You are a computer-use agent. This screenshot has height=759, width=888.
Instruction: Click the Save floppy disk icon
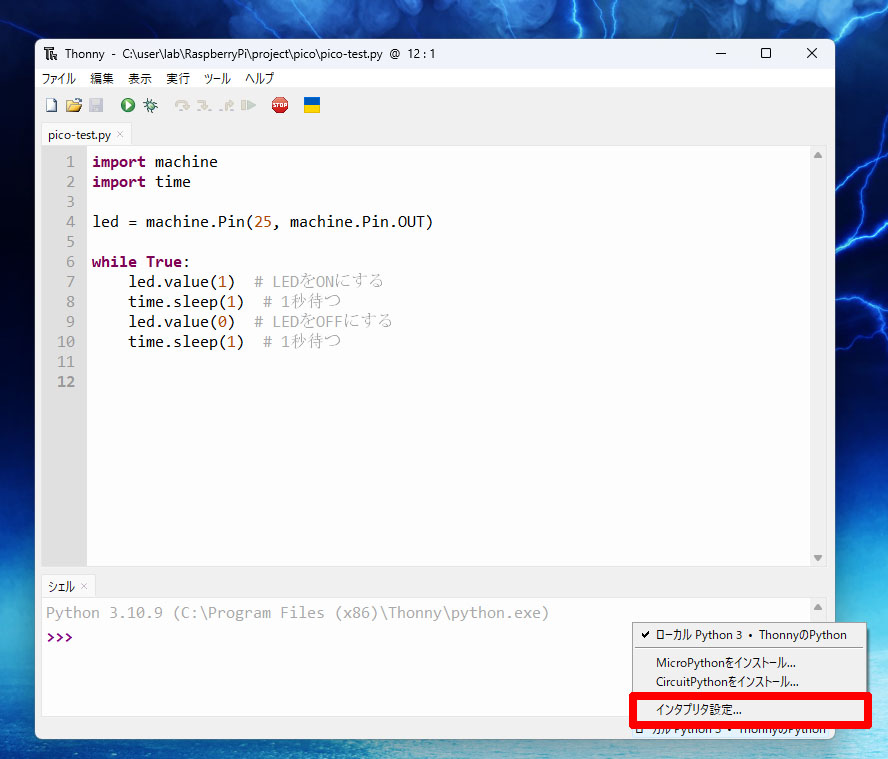point(96,105)
